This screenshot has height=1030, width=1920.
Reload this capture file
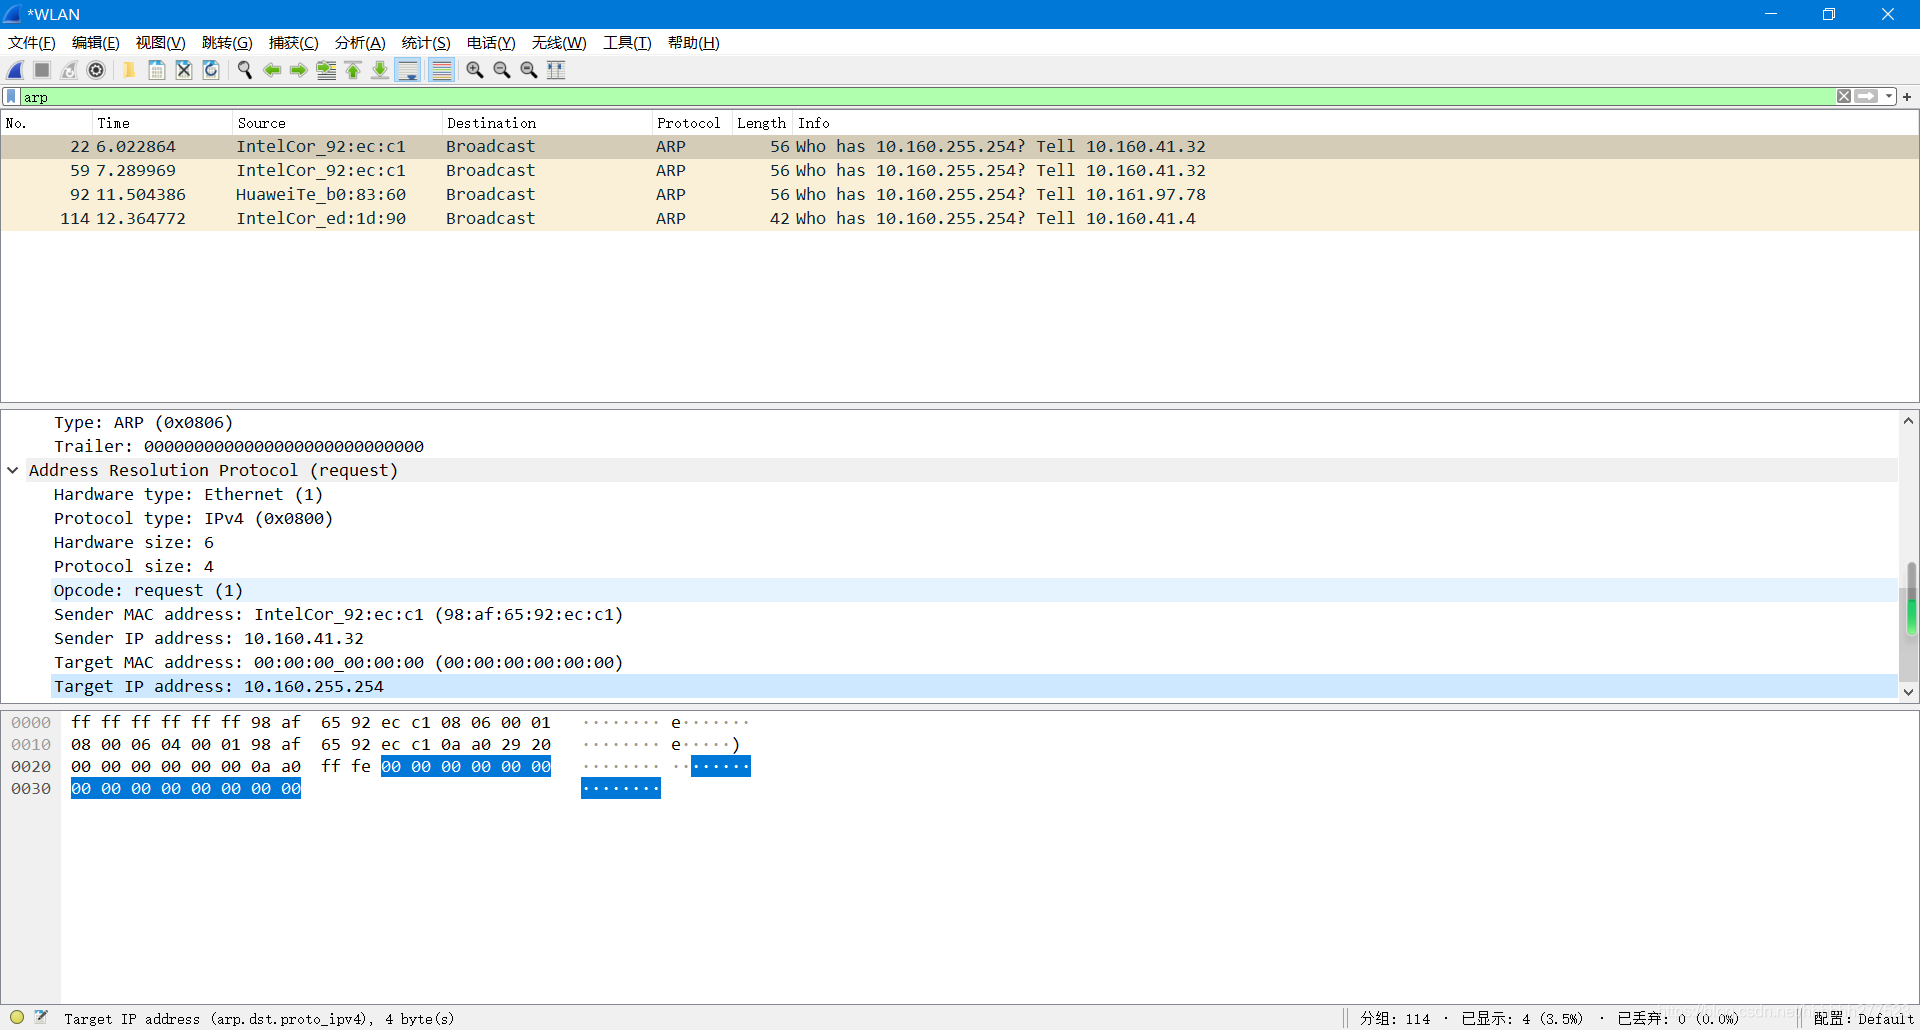[x=210, y=70]
